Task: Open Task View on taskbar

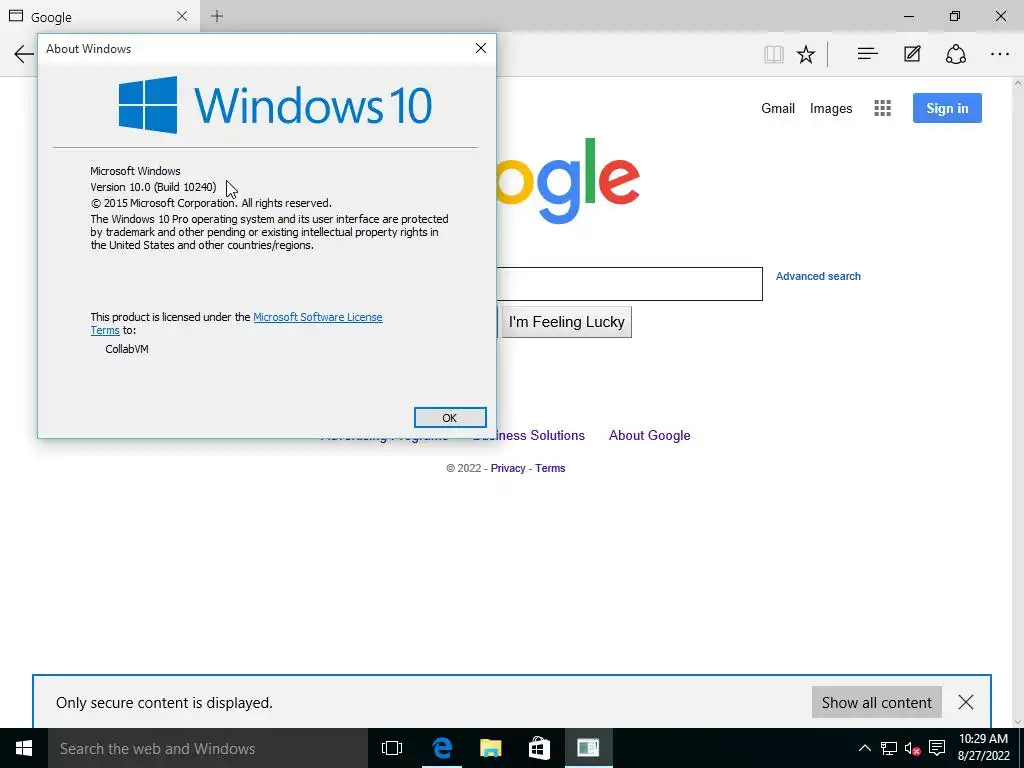Action: pos(392,748)
